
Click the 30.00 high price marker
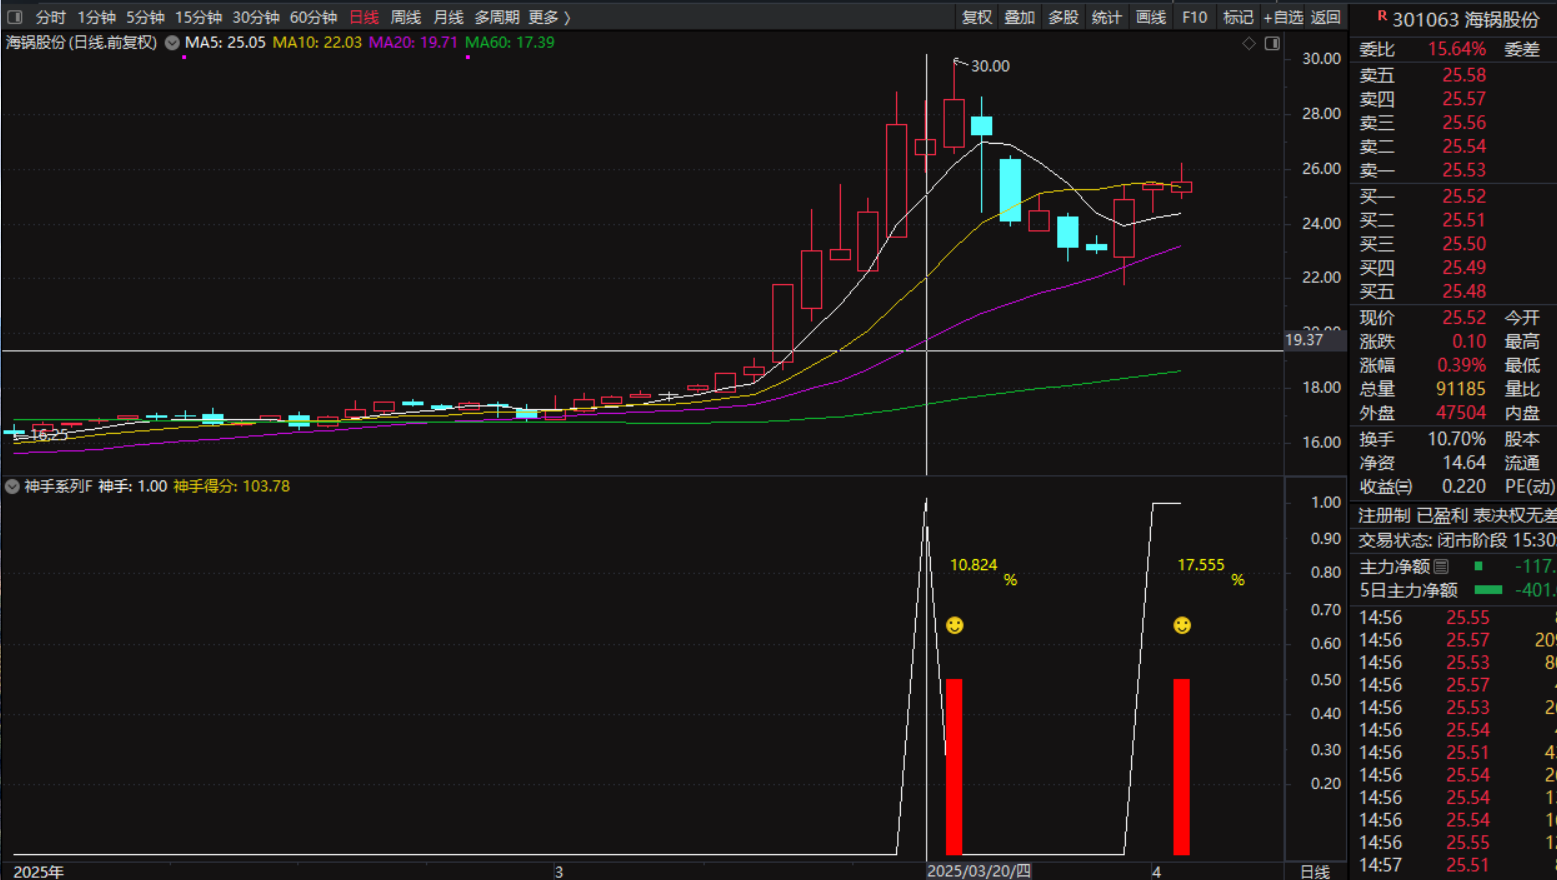click(989, 66)
